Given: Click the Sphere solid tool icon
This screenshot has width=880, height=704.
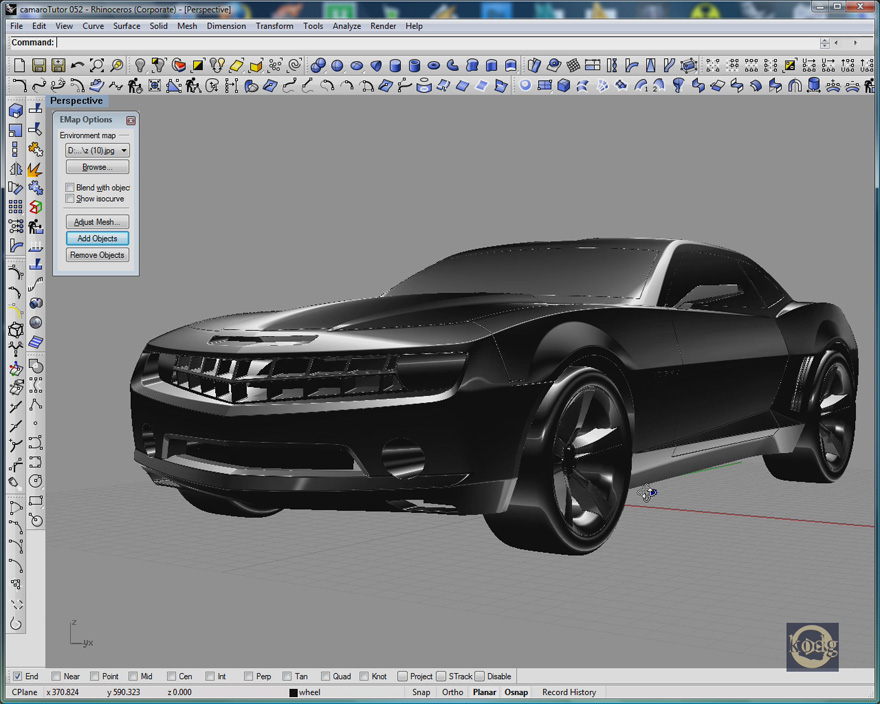Looking at the screenshot, I should coord(337,65).
